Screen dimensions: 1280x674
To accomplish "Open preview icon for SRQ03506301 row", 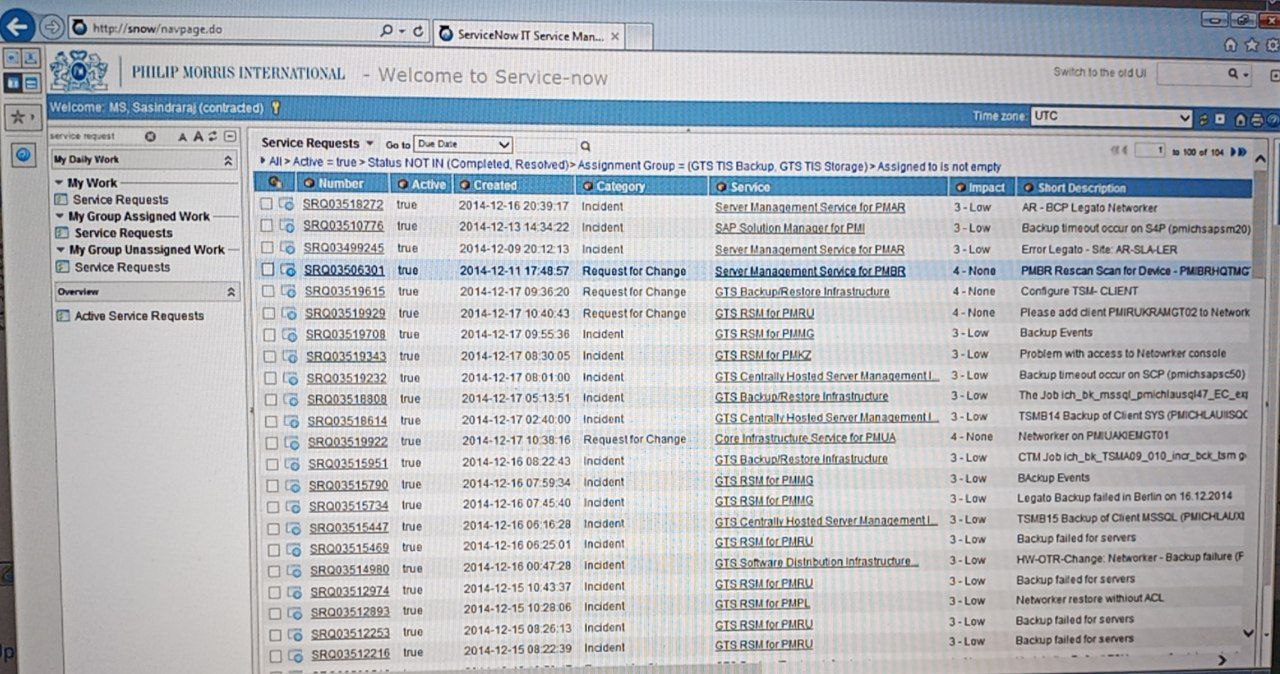I will (x=288, y=270).
